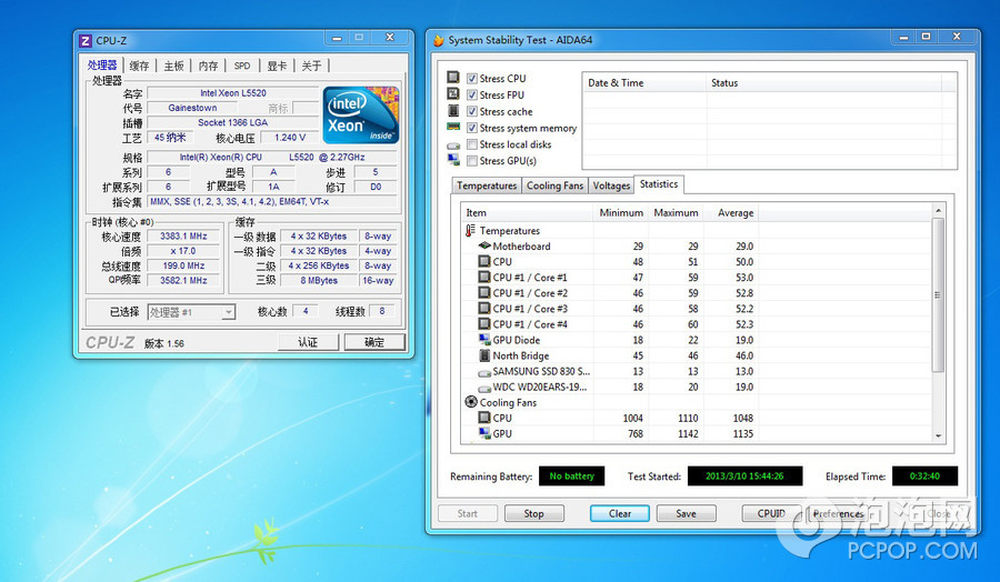Click the 'Intel Xeon L5520' name field
Image resolution: width=1000 pixels, height=582 pixels.
pyautogui.click(x=233, y=93)
